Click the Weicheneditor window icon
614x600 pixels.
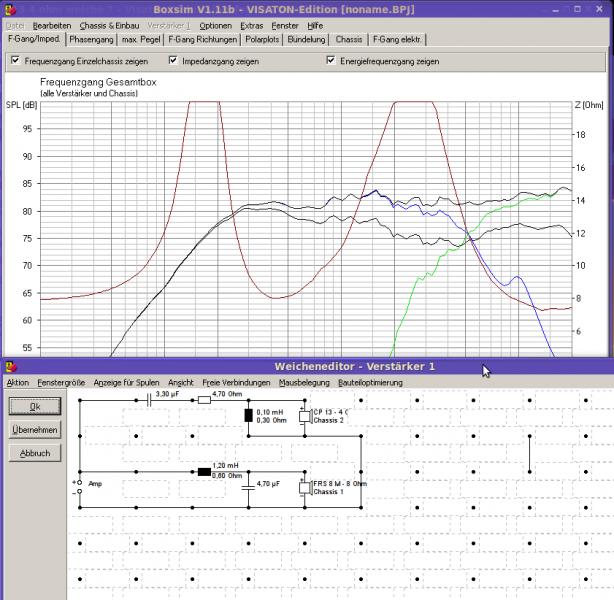11,367
